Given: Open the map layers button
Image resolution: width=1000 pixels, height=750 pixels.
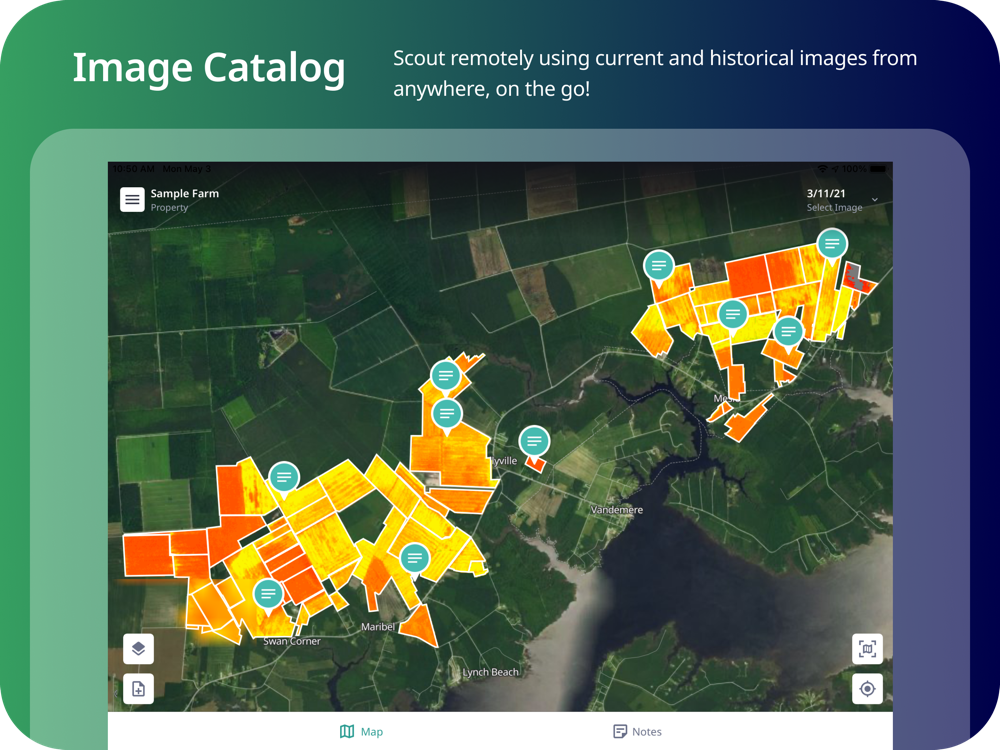Looking at the screenshot, I should point(138,649).
